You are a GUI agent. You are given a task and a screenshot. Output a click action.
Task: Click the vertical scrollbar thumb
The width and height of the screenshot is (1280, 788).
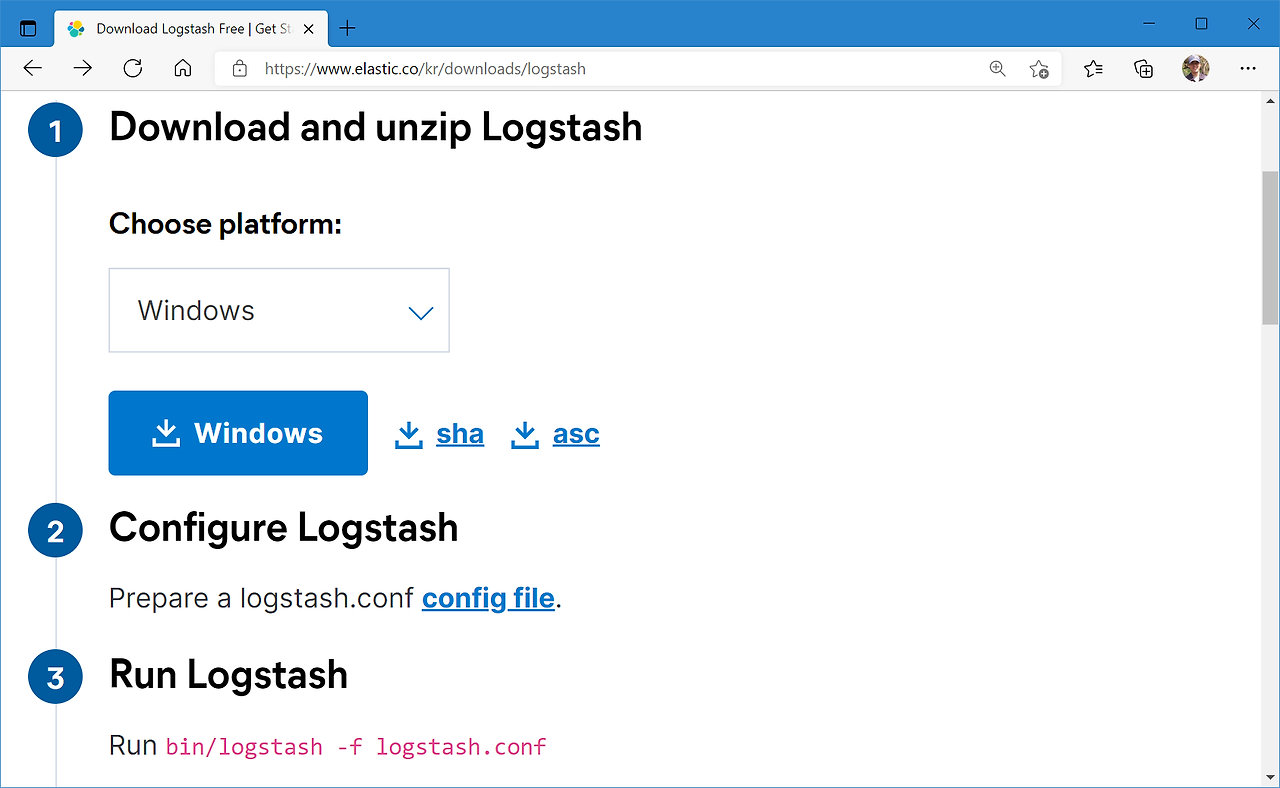tap(1270, 248)
